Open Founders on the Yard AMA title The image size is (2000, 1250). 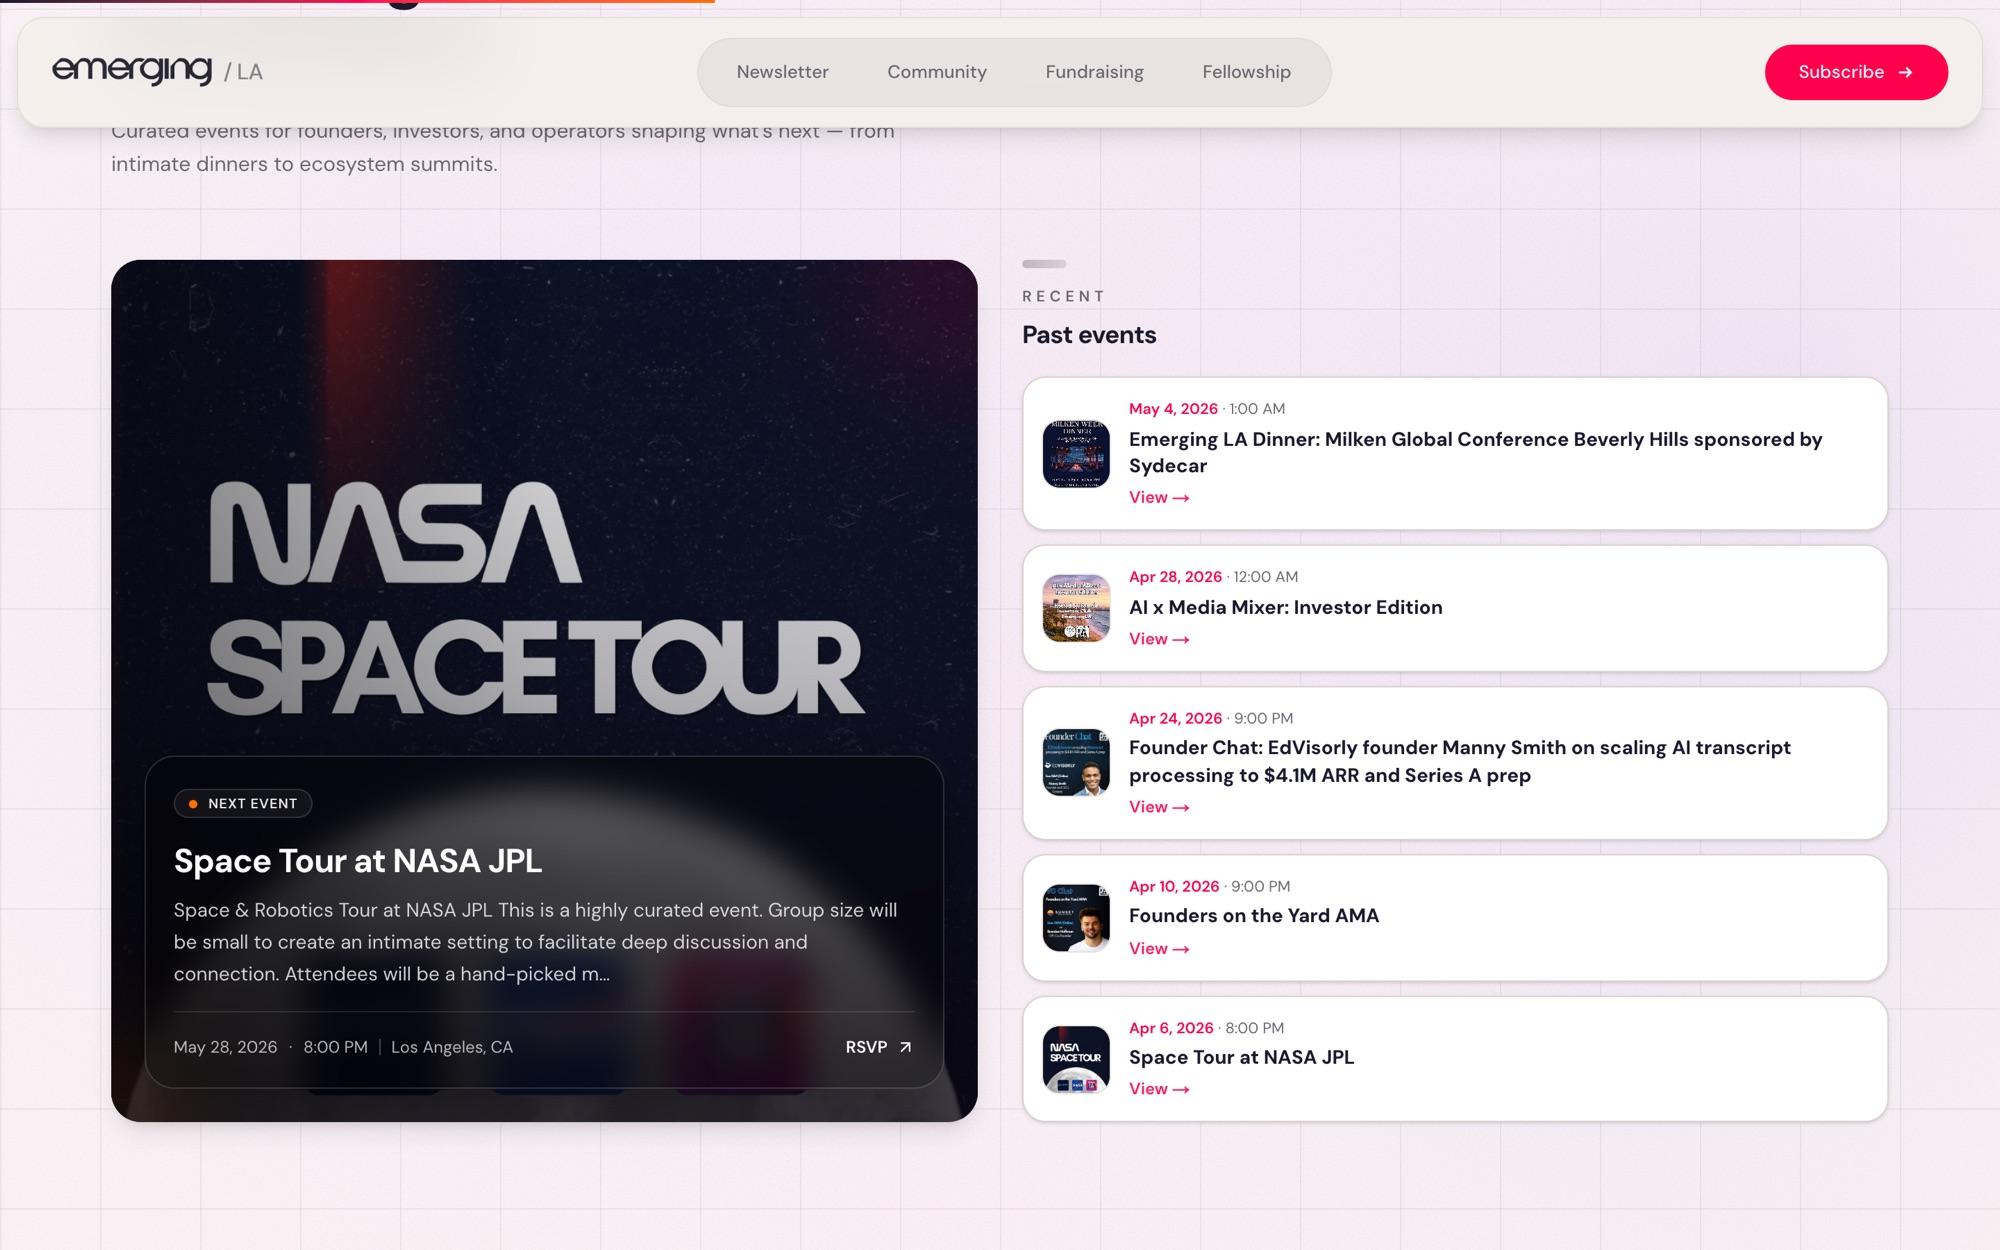point(1254,915)
